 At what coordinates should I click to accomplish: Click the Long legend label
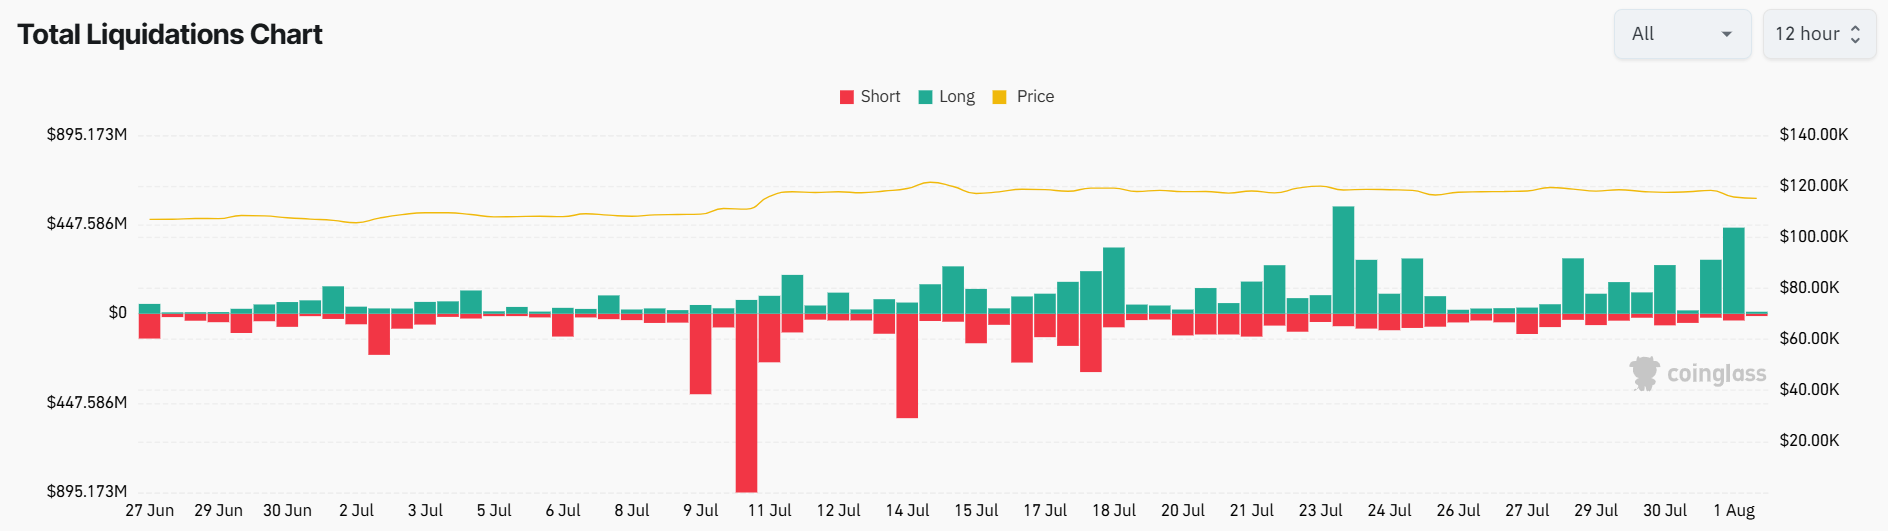tap(957, 97)
